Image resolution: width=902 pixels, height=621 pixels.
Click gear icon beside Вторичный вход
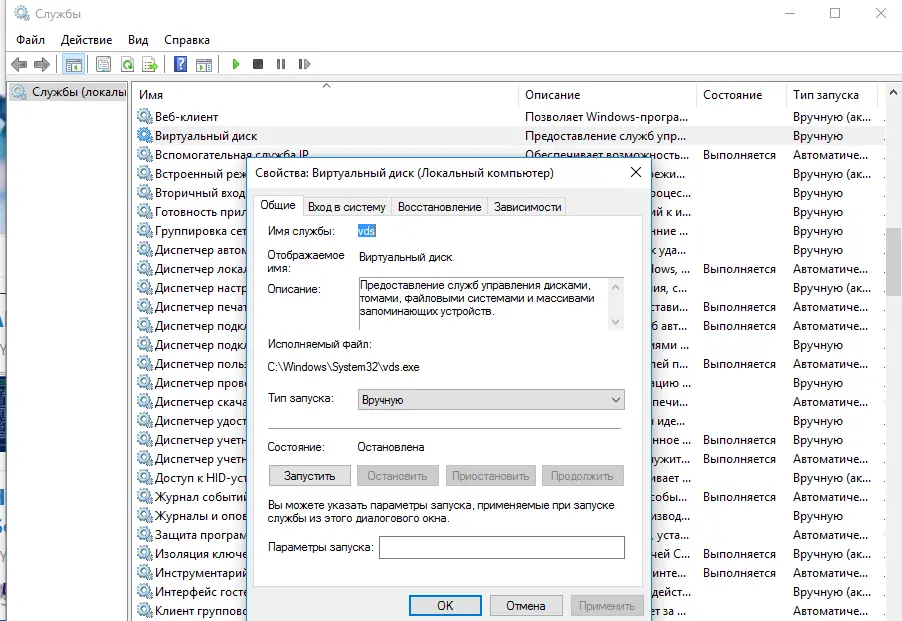144,193
